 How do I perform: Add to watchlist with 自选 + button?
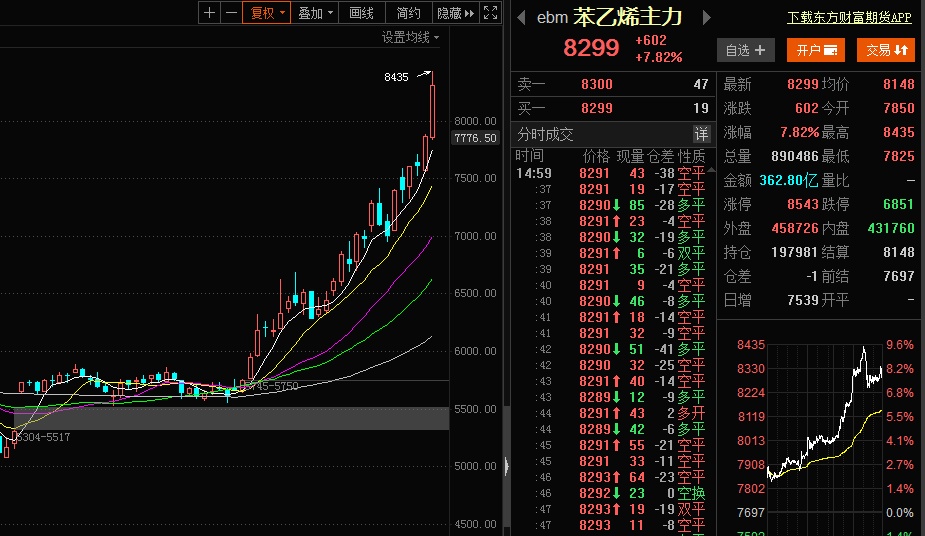pyautogui.click(x=745, y=50)
